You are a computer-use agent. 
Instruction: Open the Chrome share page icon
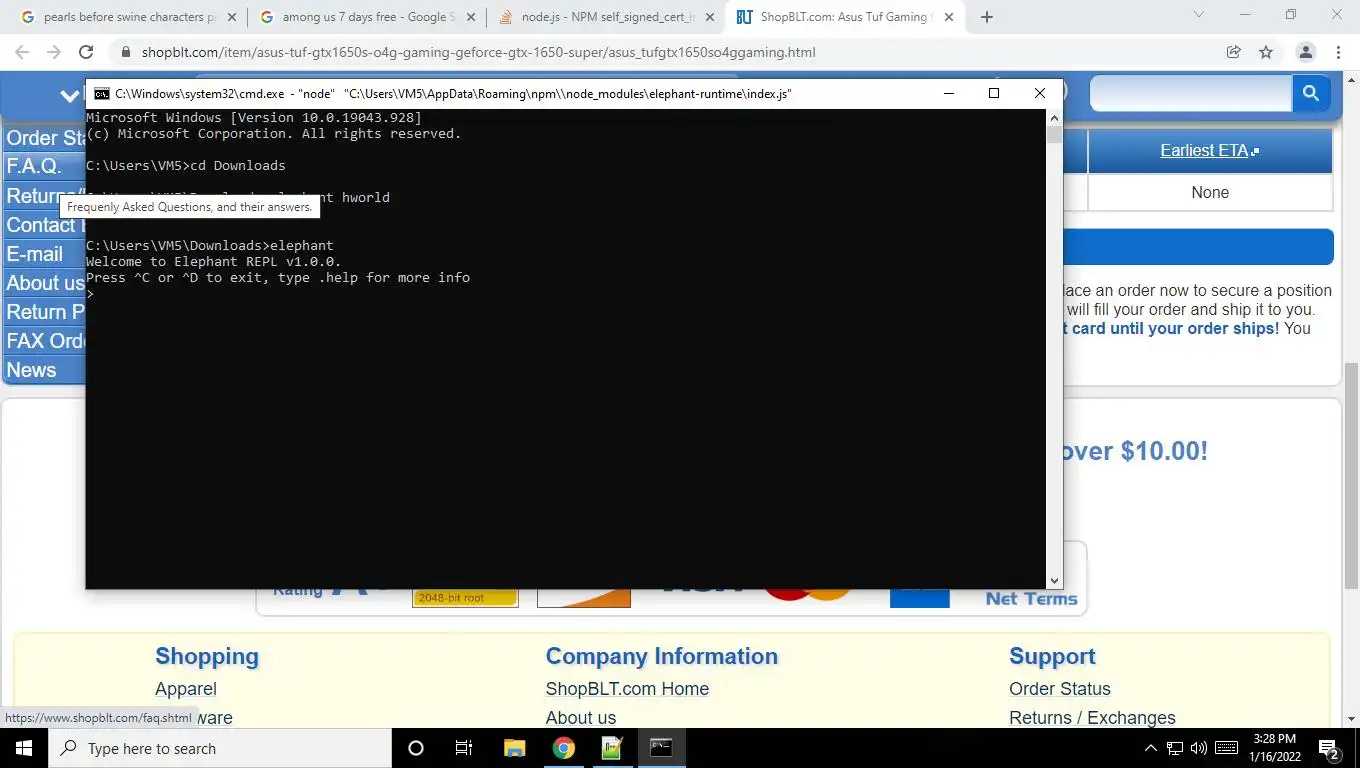[x=1234, y=52]
